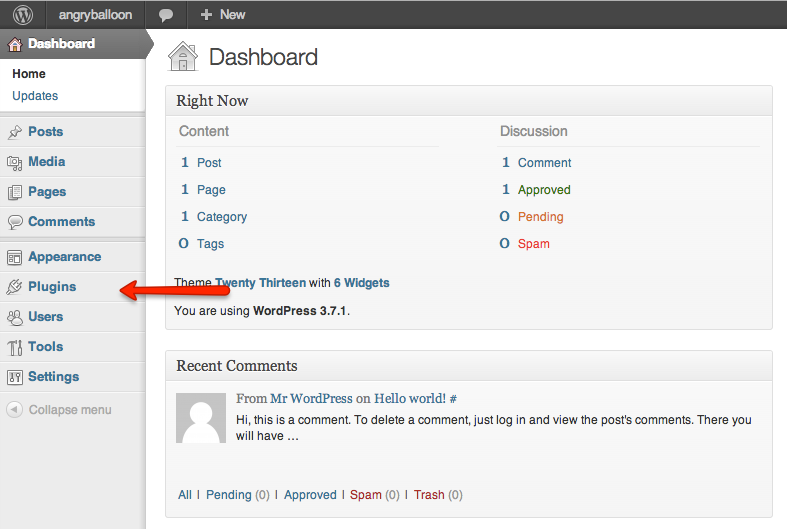Click the Collapse menu label

[70, 410]
